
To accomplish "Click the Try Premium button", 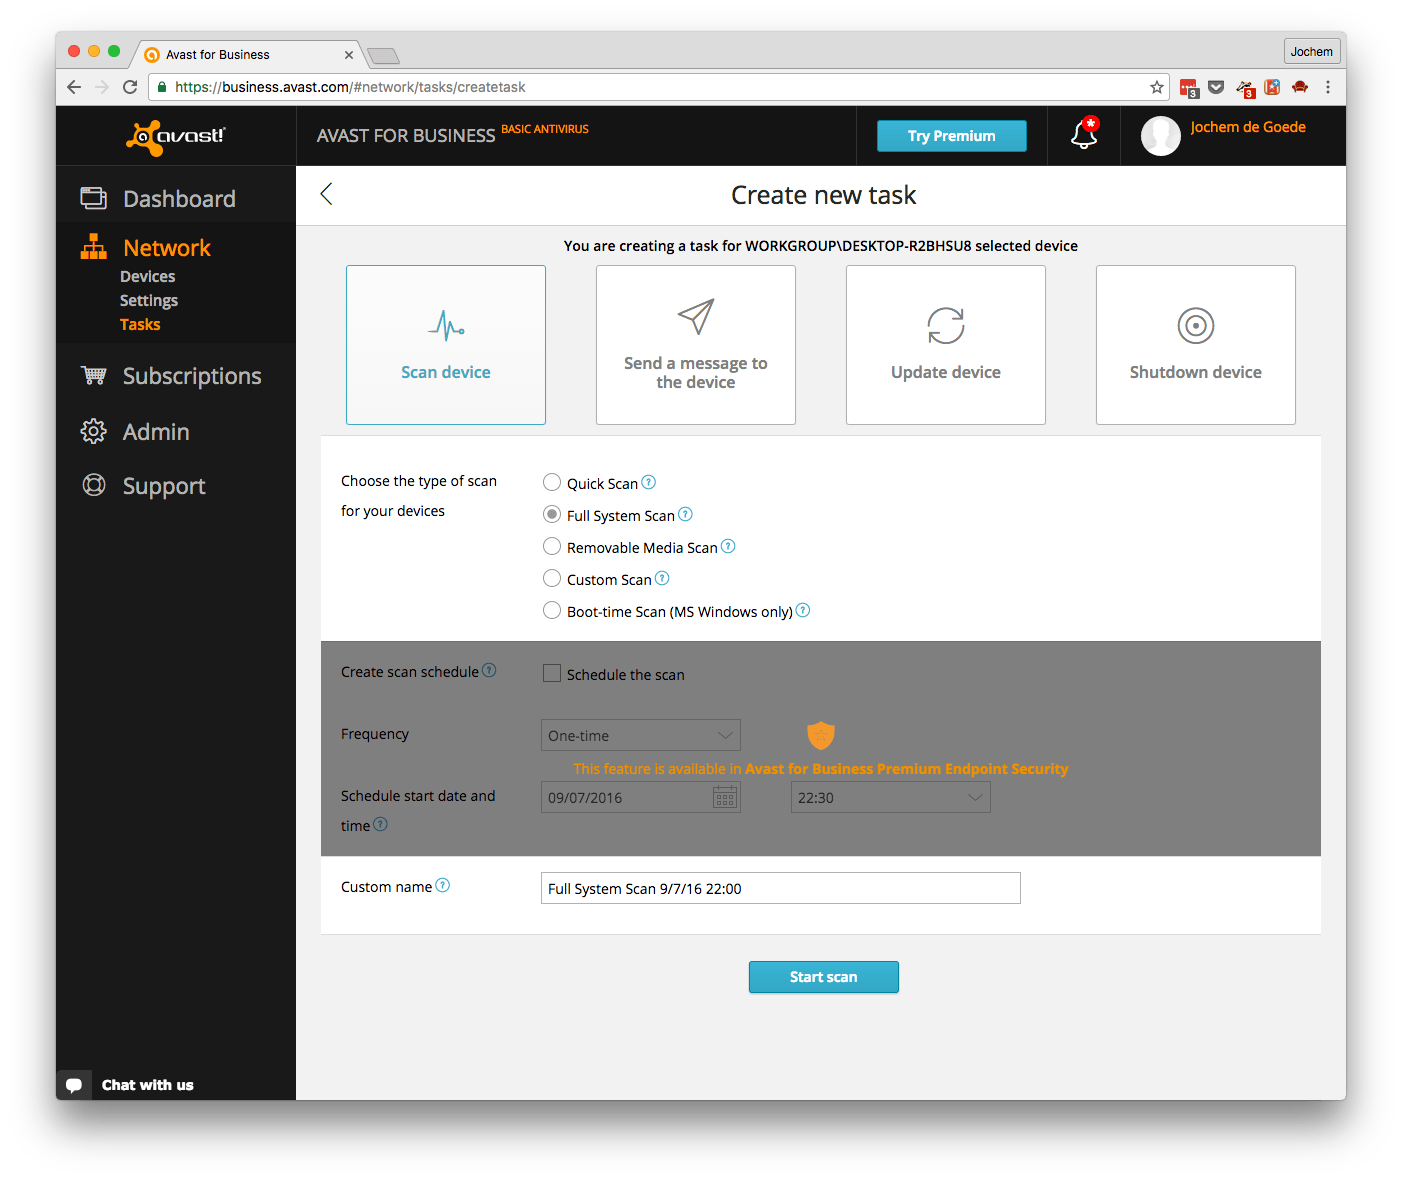I will click(x=952, y=136).
